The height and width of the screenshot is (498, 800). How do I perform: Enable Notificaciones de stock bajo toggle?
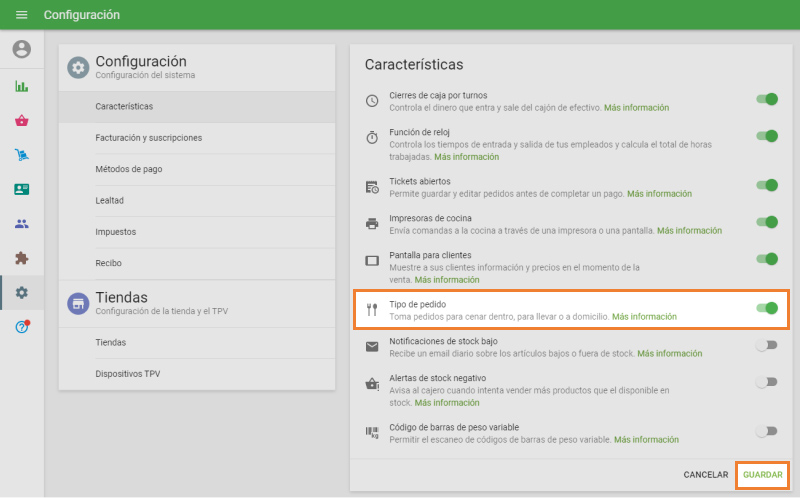[x=766, y=345]
